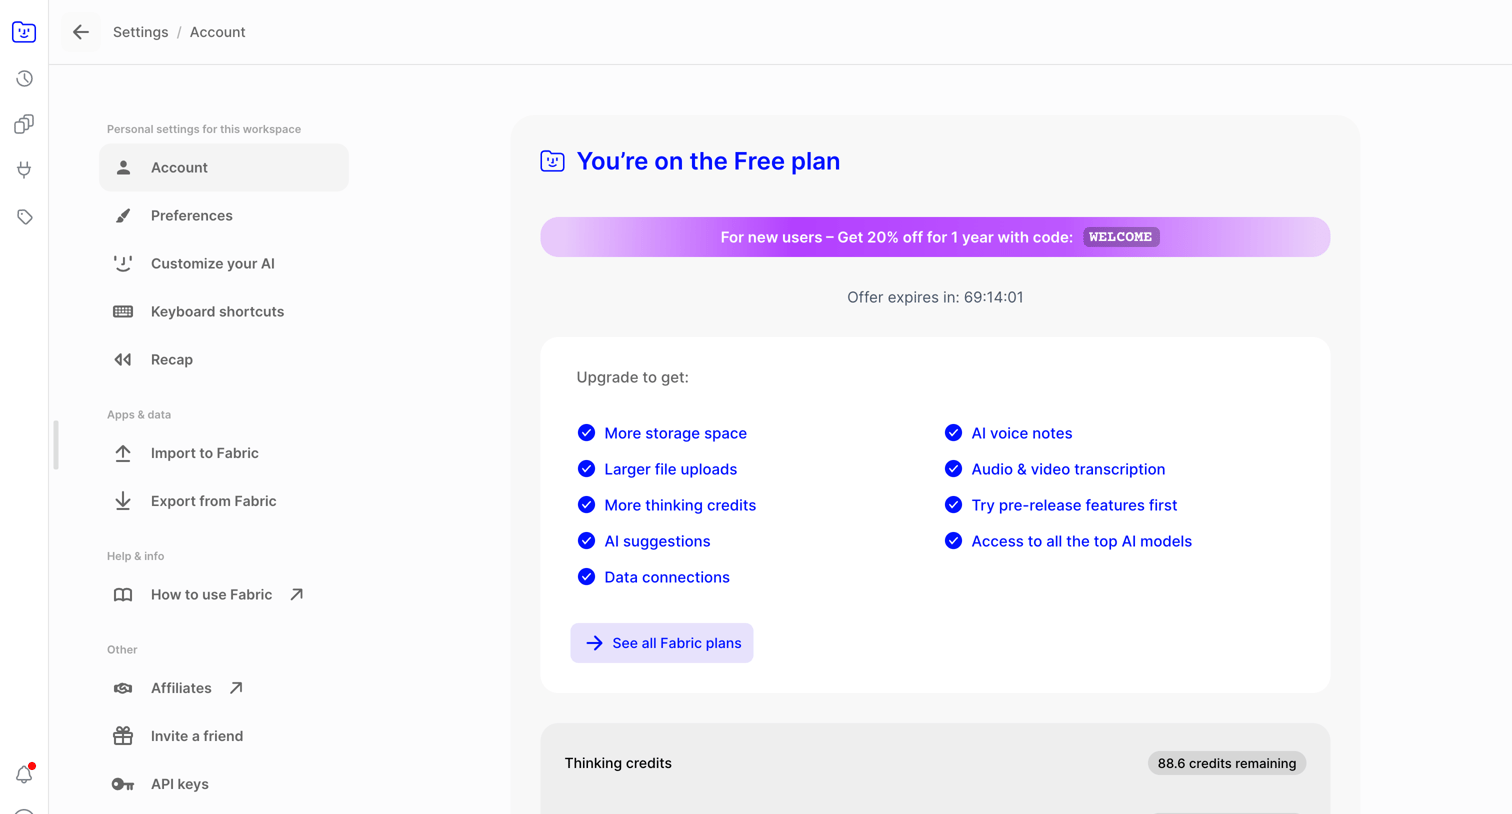This screenshot has height=814, width=1512.
Task: Click the More storage space checkmark
Action: [x=586, y=433]
